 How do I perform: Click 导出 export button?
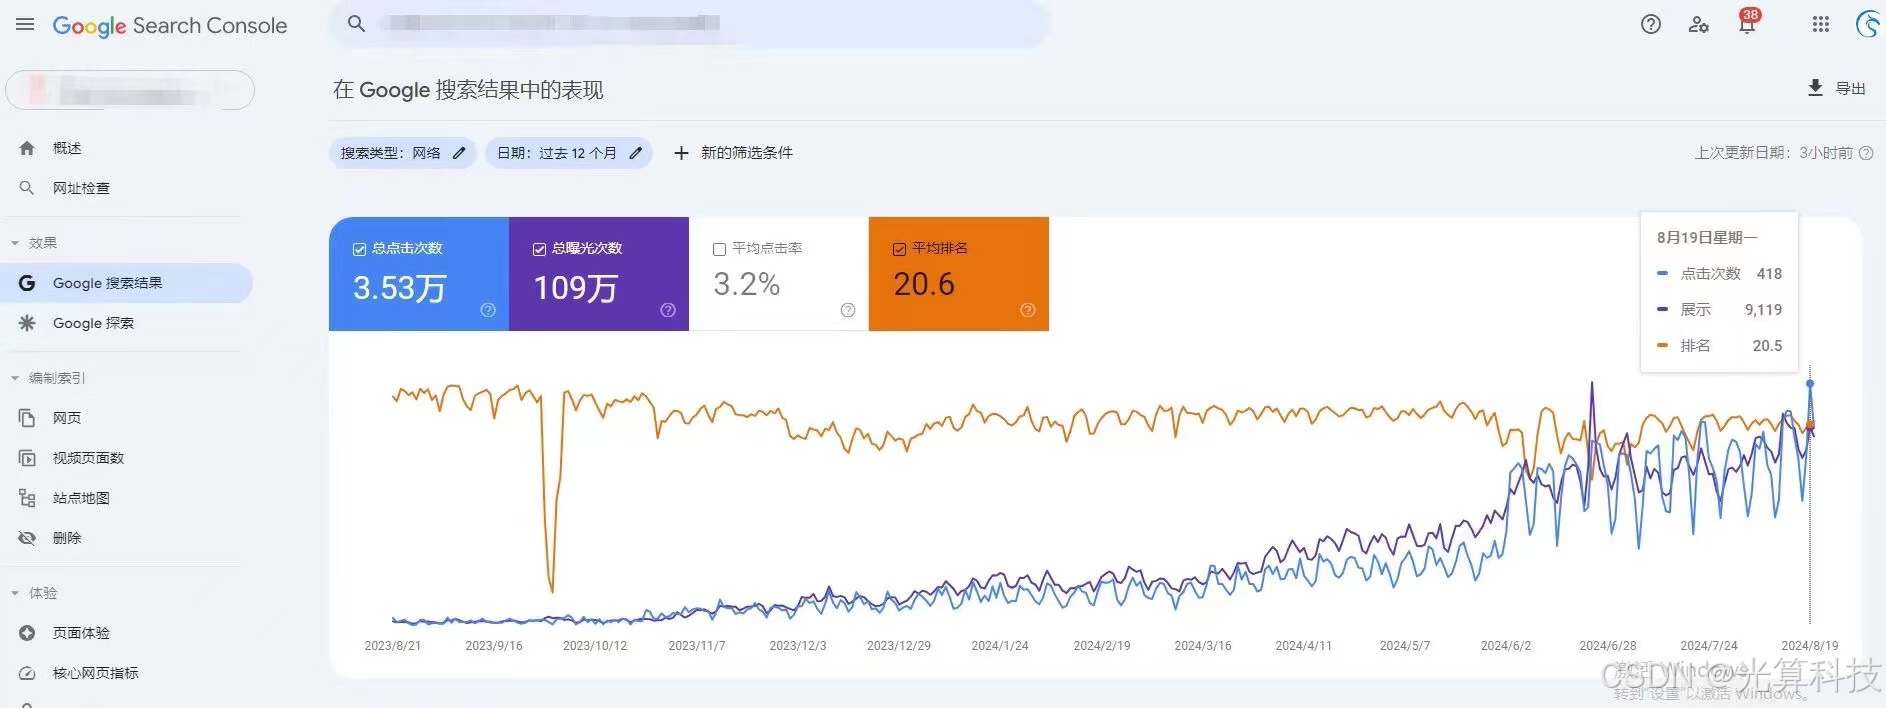pos(1836,88)
